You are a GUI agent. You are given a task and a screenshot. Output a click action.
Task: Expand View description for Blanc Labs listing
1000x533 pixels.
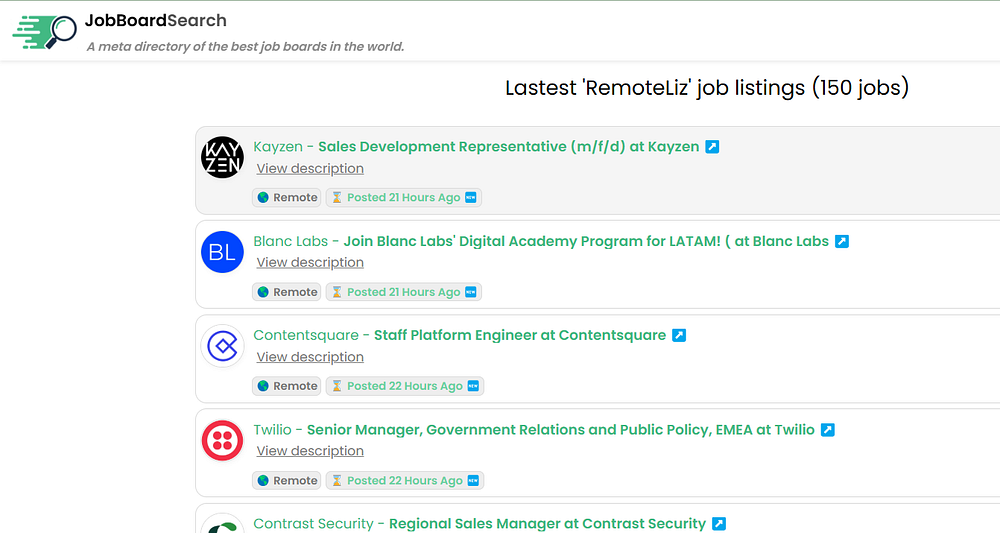(x=310, y=262)
